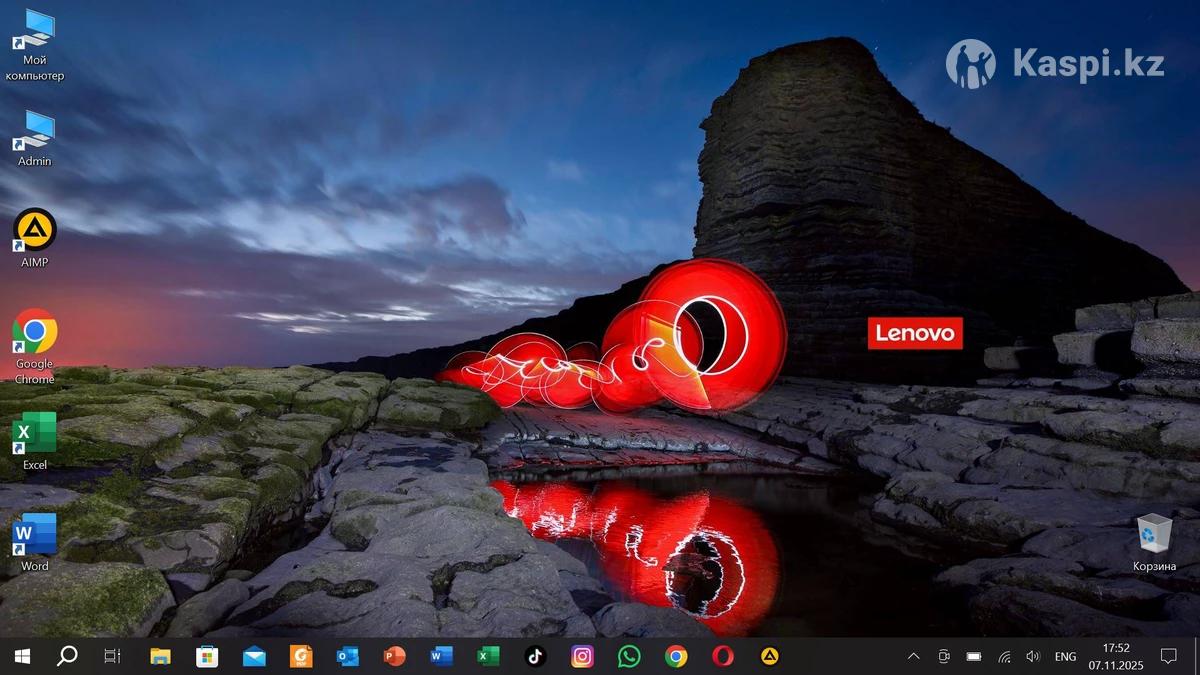Select the Word desktop shortcut
Screen dimensions: 1200x675
coord(35,535)
